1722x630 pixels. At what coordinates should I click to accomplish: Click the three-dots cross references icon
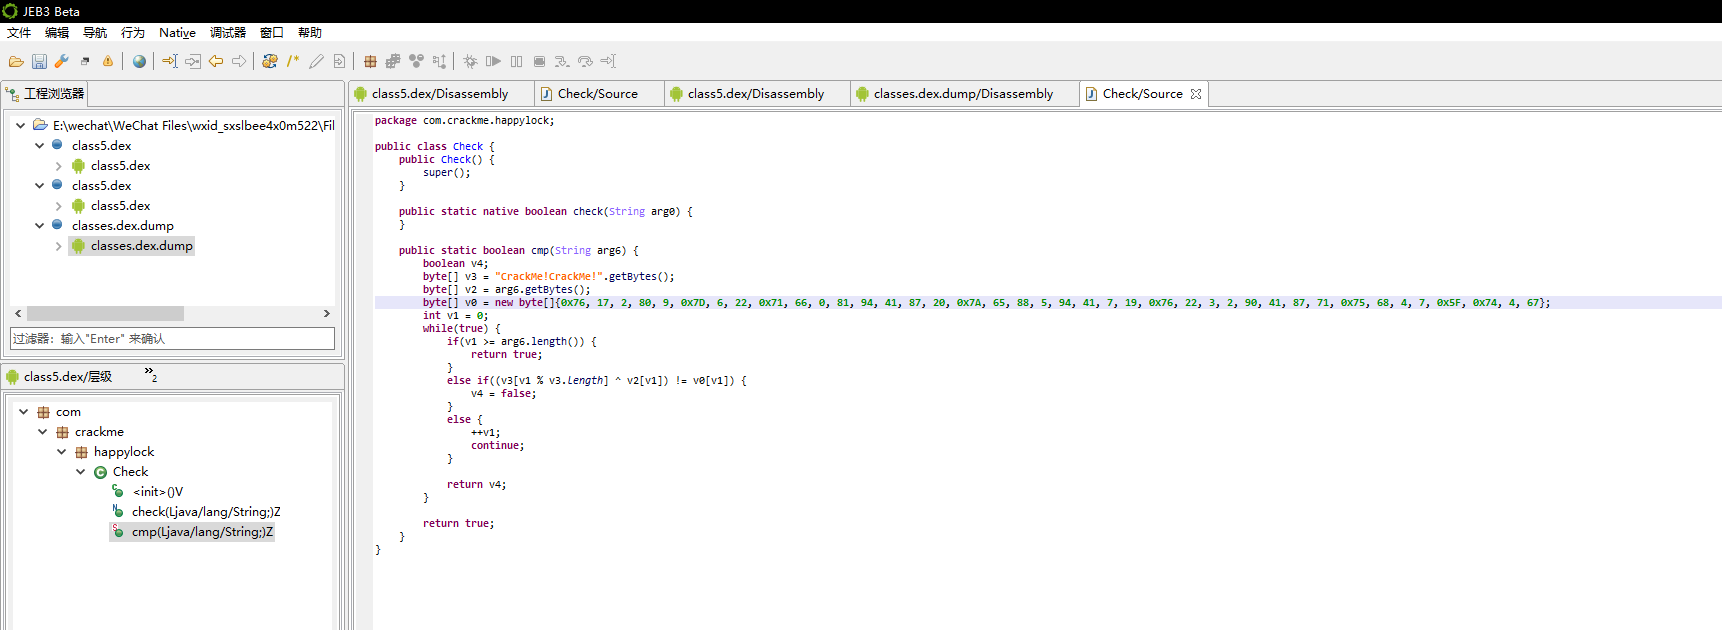(416, 62)
